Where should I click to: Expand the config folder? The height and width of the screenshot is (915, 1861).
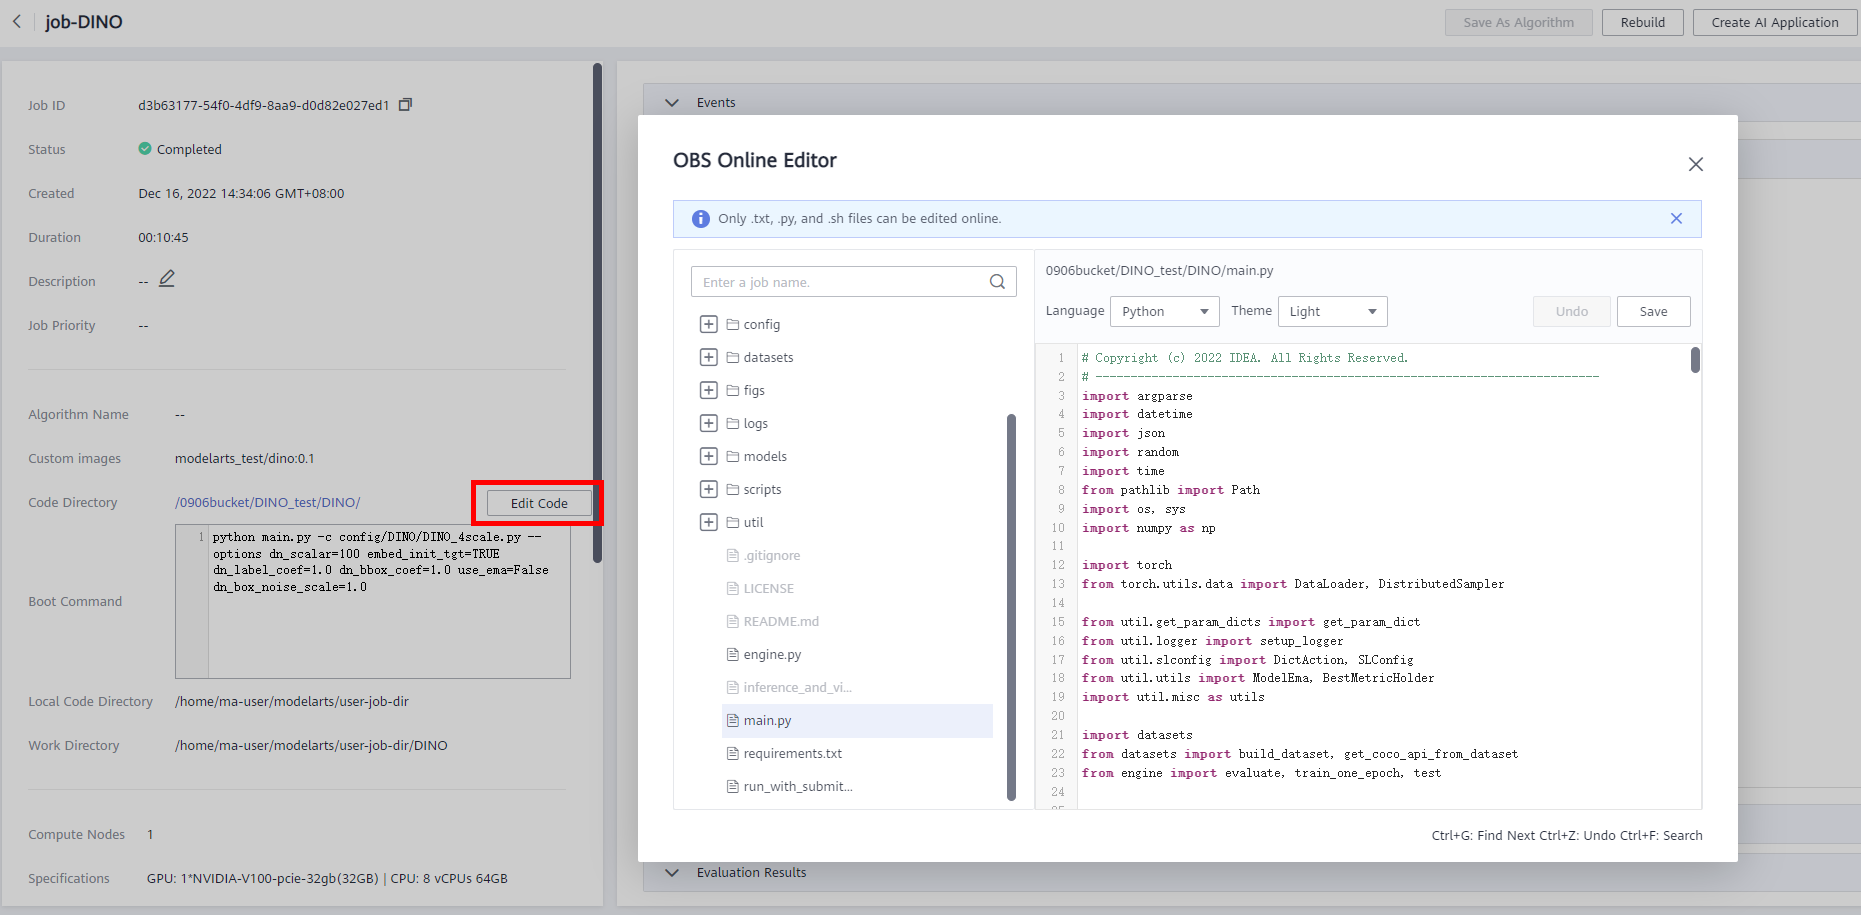[x=708, y=324]
